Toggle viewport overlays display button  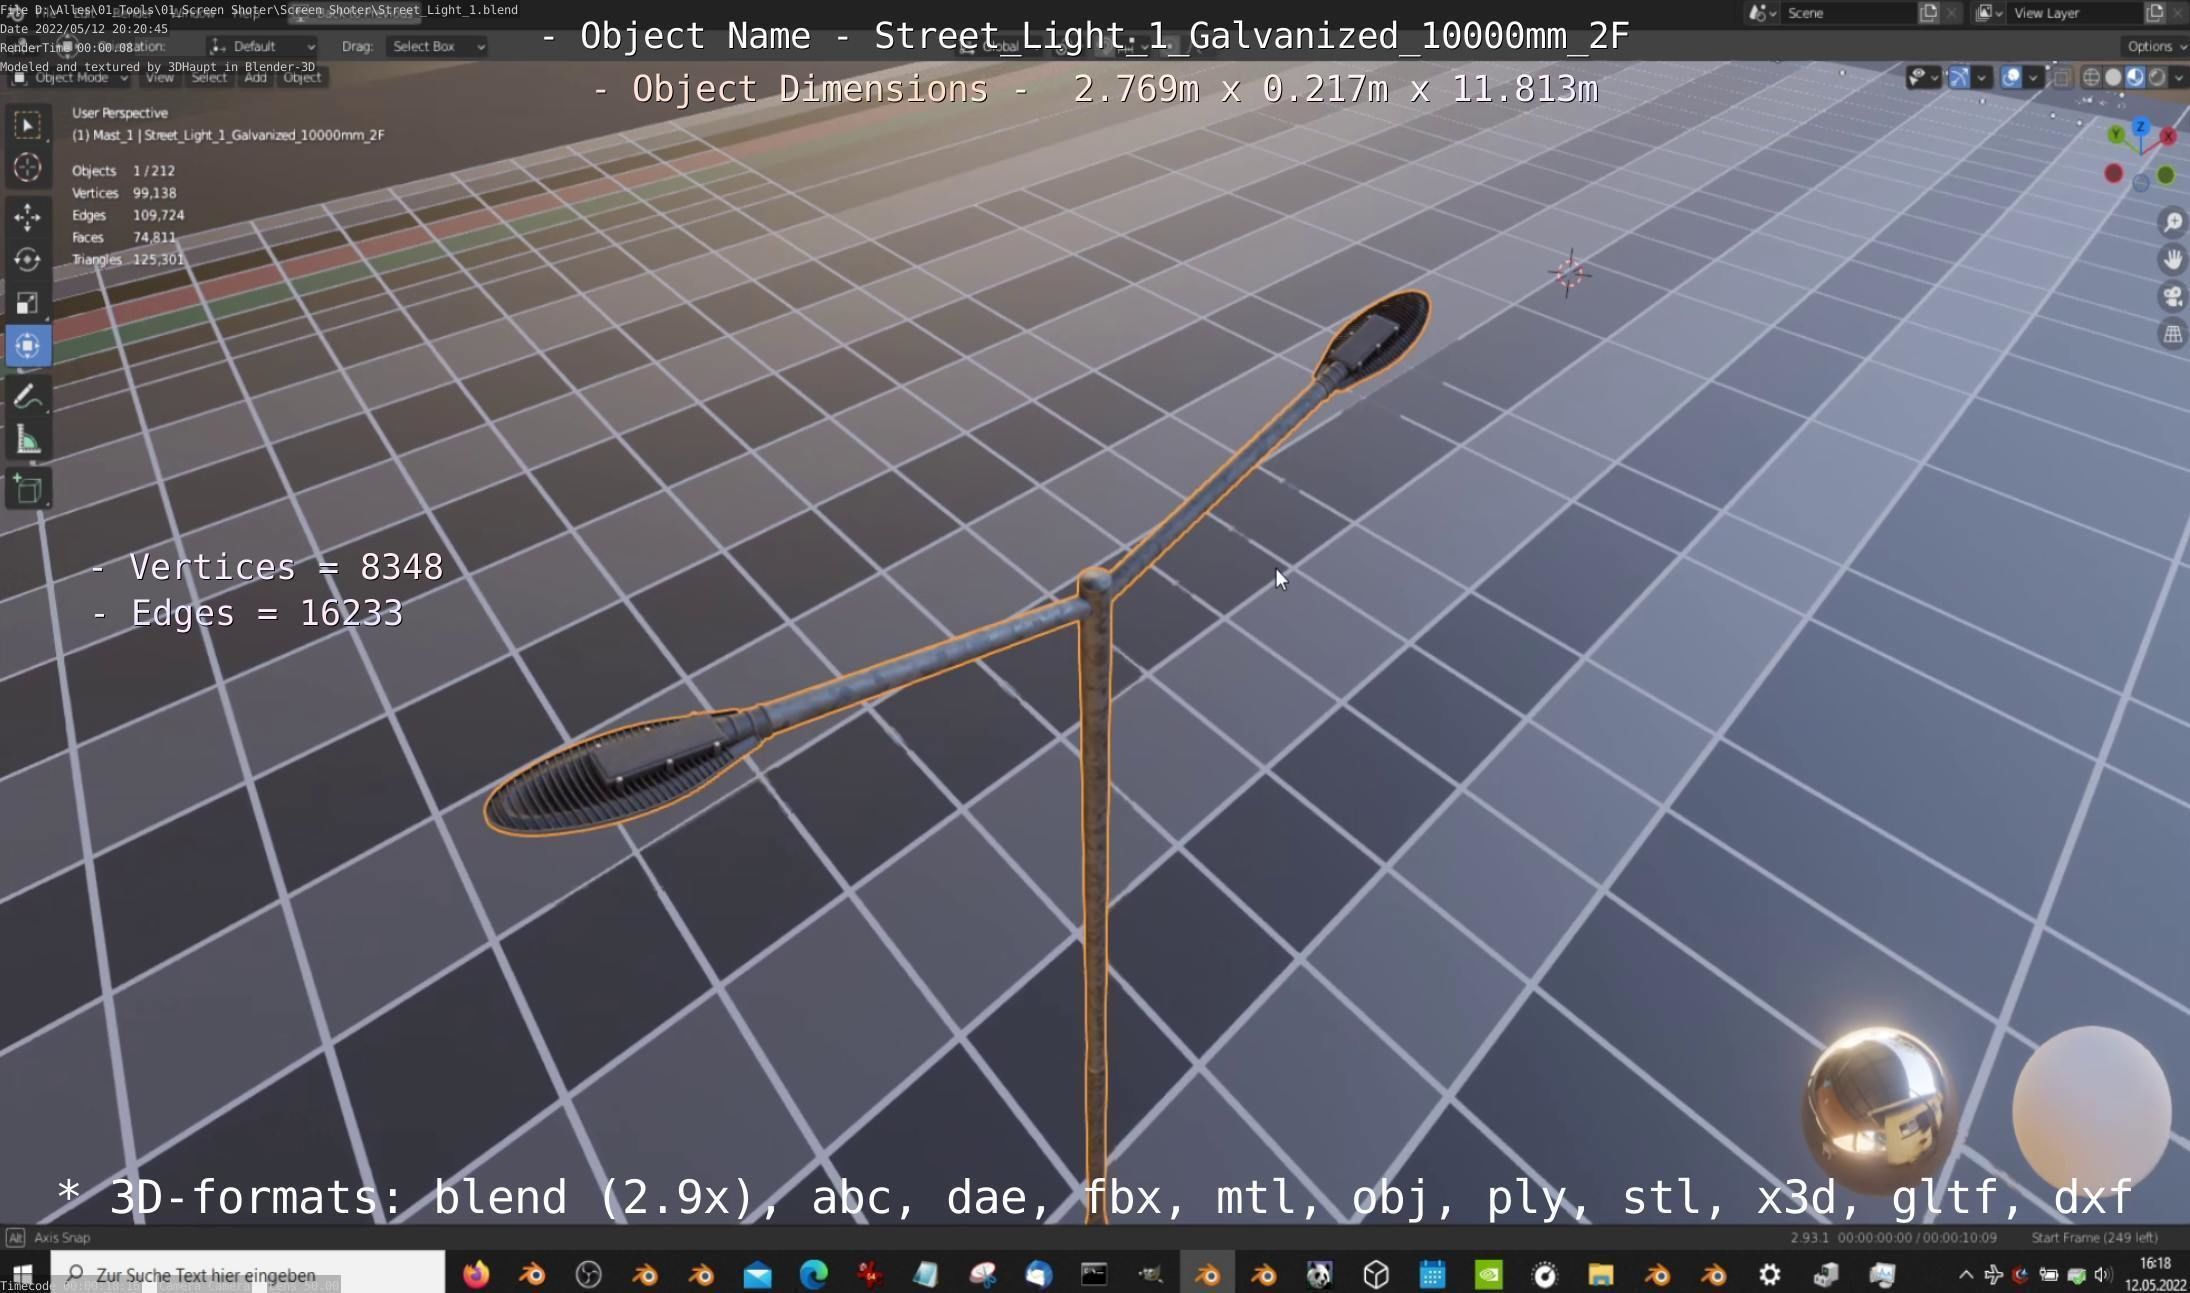(2011, 77)
